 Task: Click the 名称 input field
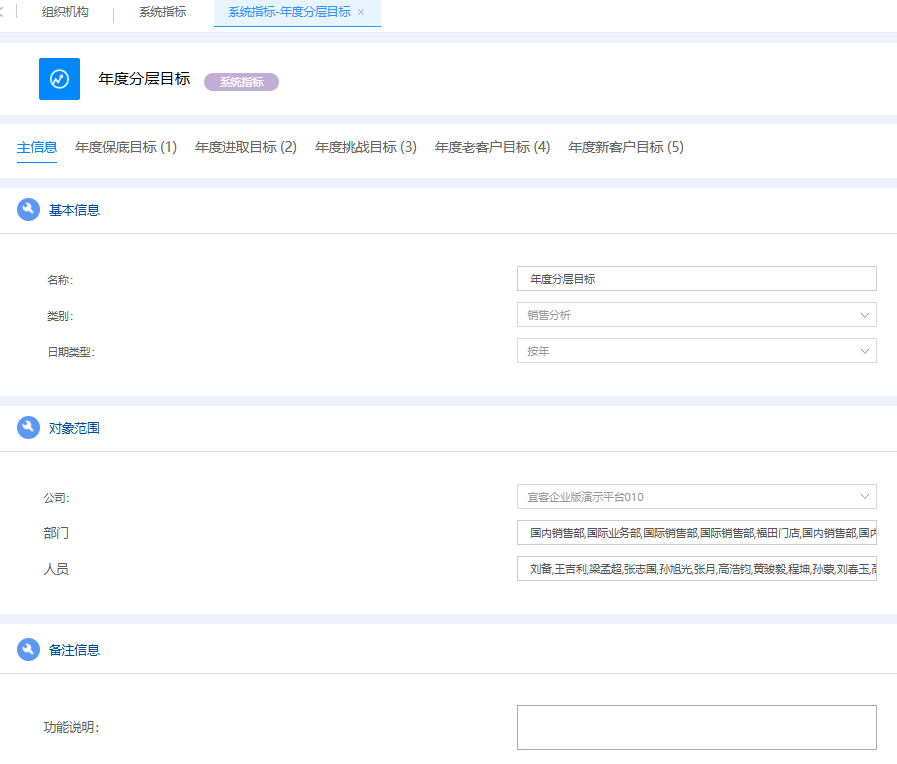click(697, 279)
